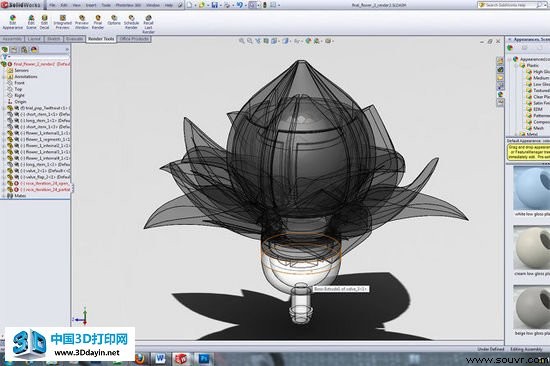
Task: Switch to the Evaluate tab
Action: [74, 39]
